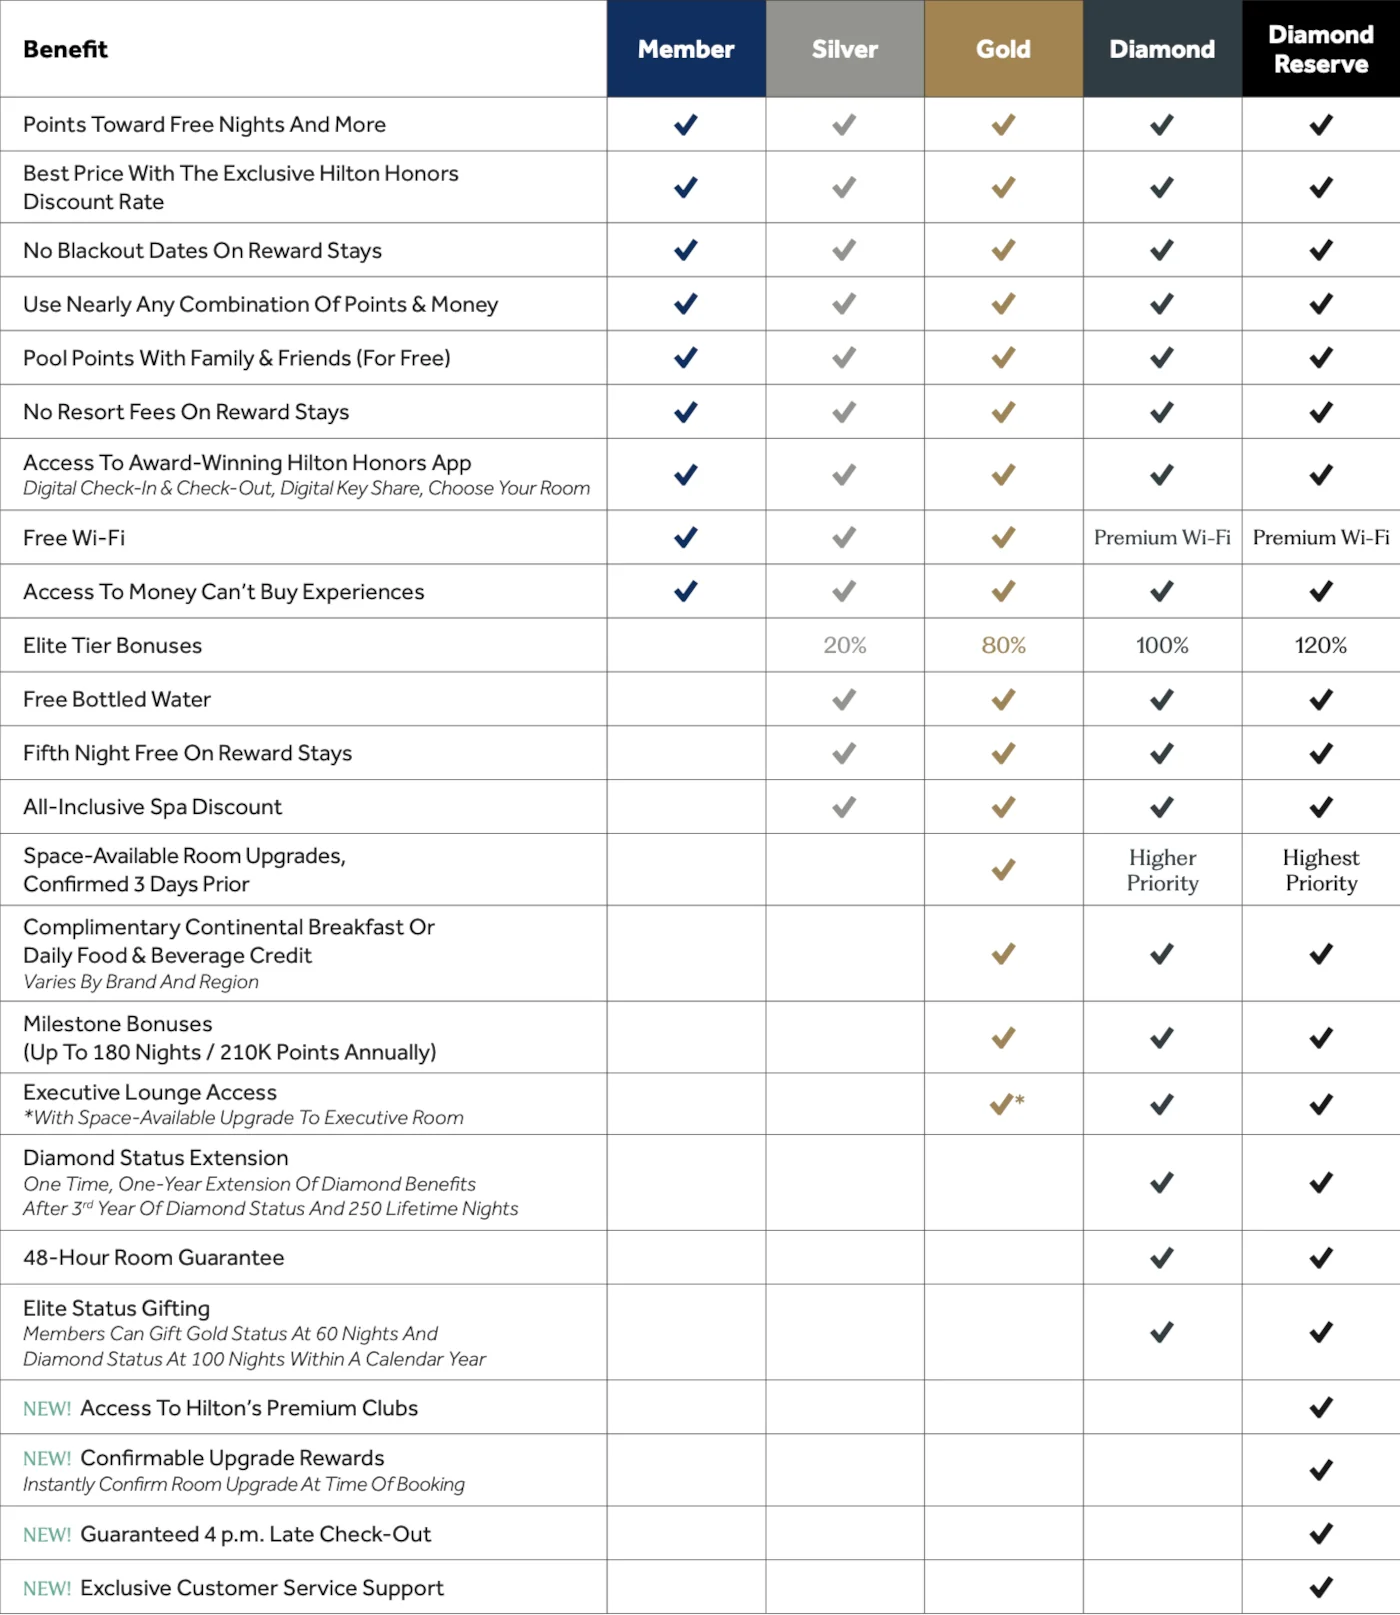The width and height of the screenshot is (1400, 1615).
Task: Select the Gold tier column header
Action: click(x=1003, y=49)
